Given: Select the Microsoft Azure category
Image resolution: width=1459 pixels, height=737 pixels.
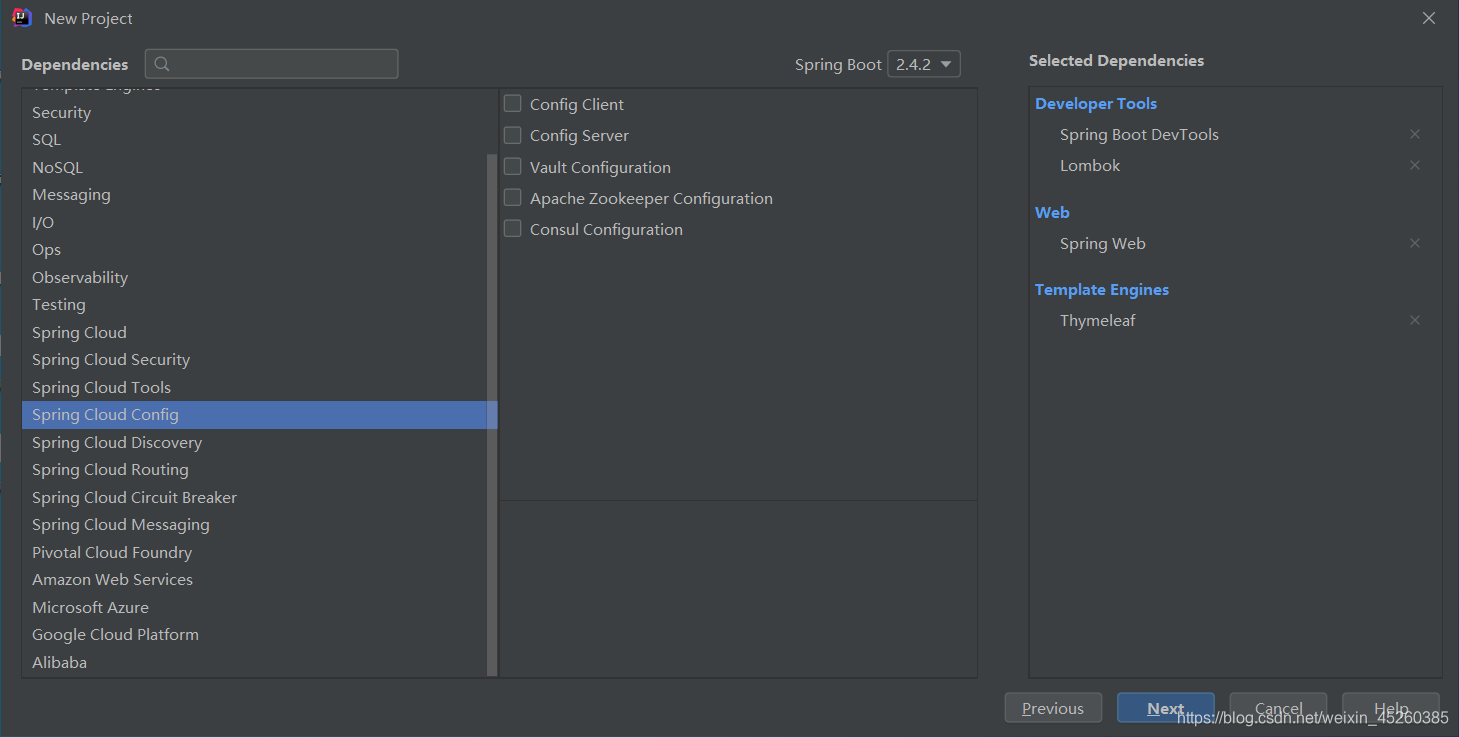Looking at the screenshot, I should coord(254,608).
